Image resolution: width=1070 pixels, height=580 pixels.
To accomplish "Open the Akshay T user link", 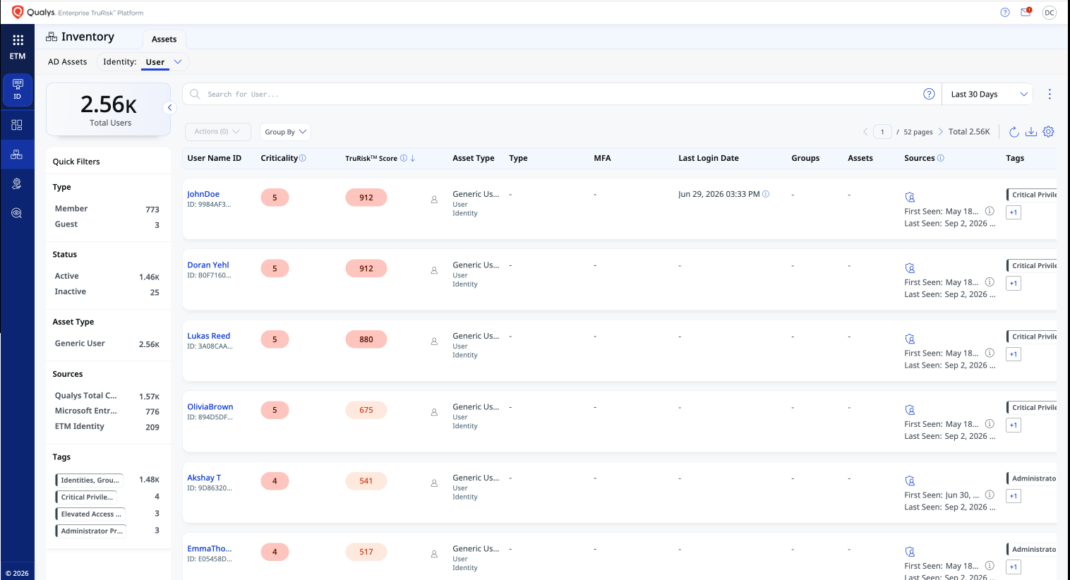I will 204,478.
